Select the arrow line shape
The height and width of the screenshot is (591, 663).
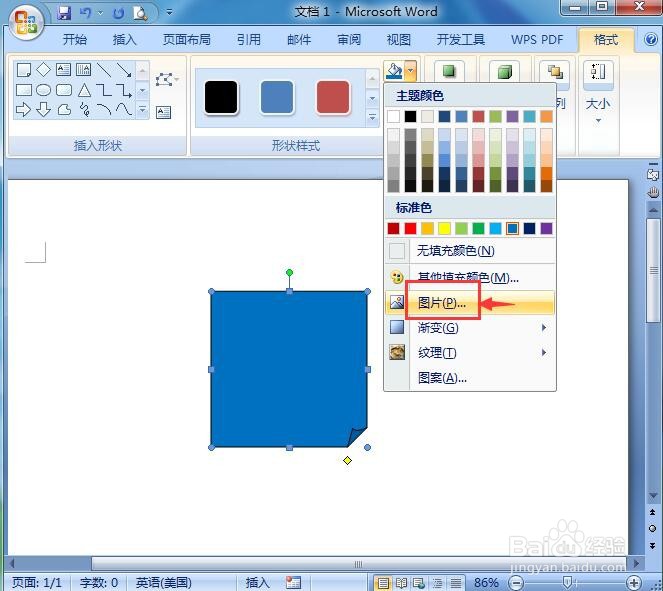124,70
